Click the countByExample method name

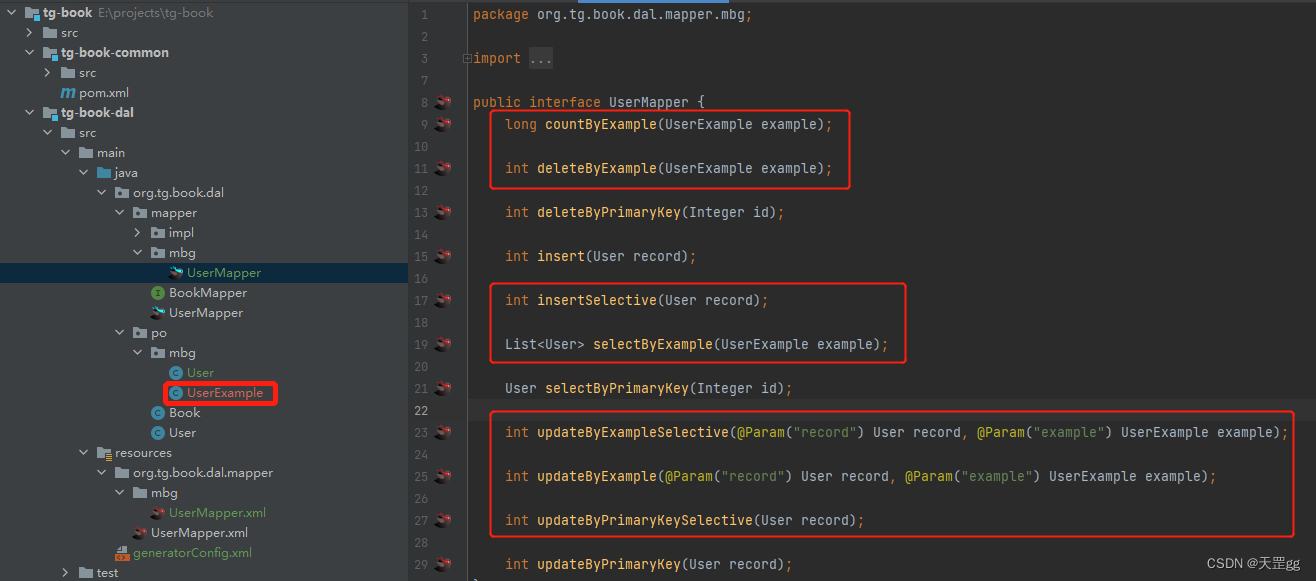click(x=601, y=124)
